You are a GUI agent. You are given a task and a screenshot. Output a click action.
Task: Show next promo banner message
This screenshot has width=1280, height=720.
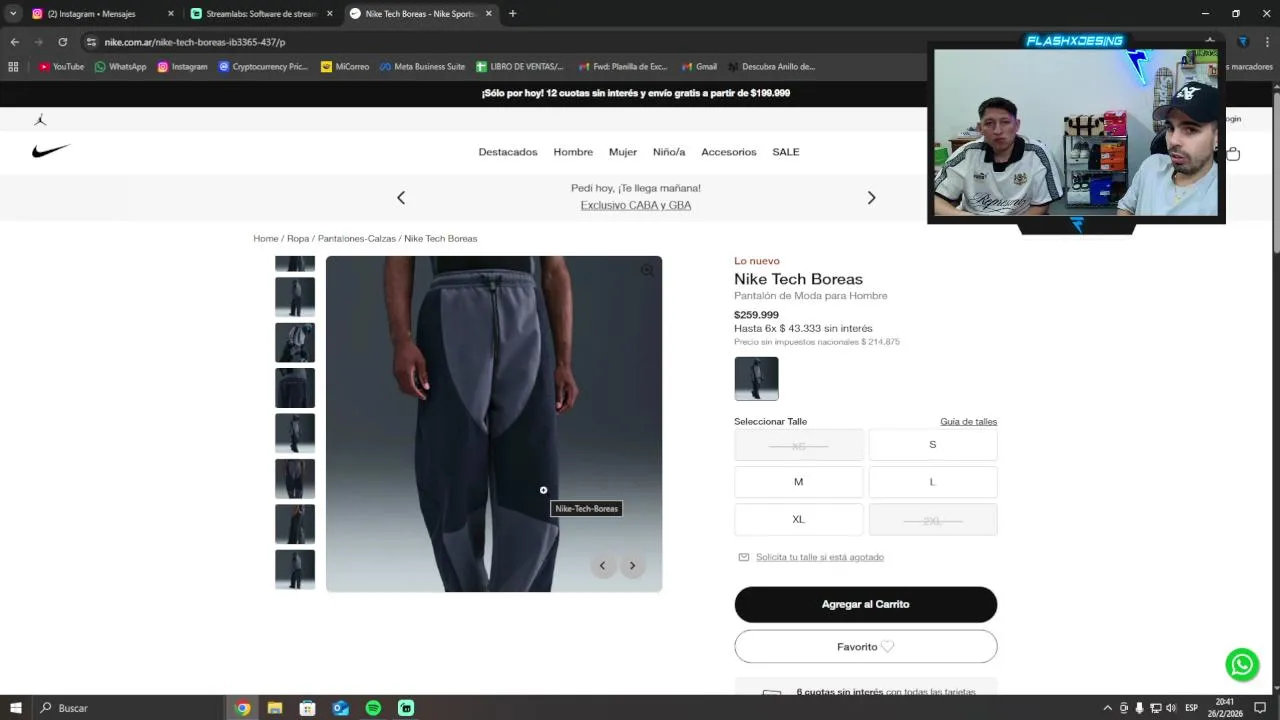871,198
